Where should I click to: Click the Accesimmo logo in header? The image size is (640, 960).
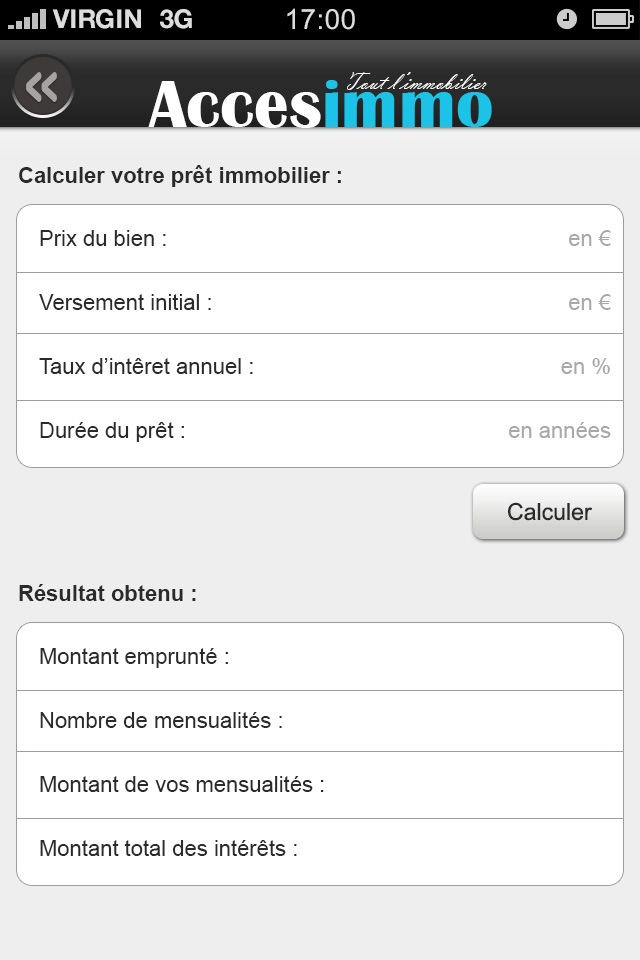tap(320, 100)
